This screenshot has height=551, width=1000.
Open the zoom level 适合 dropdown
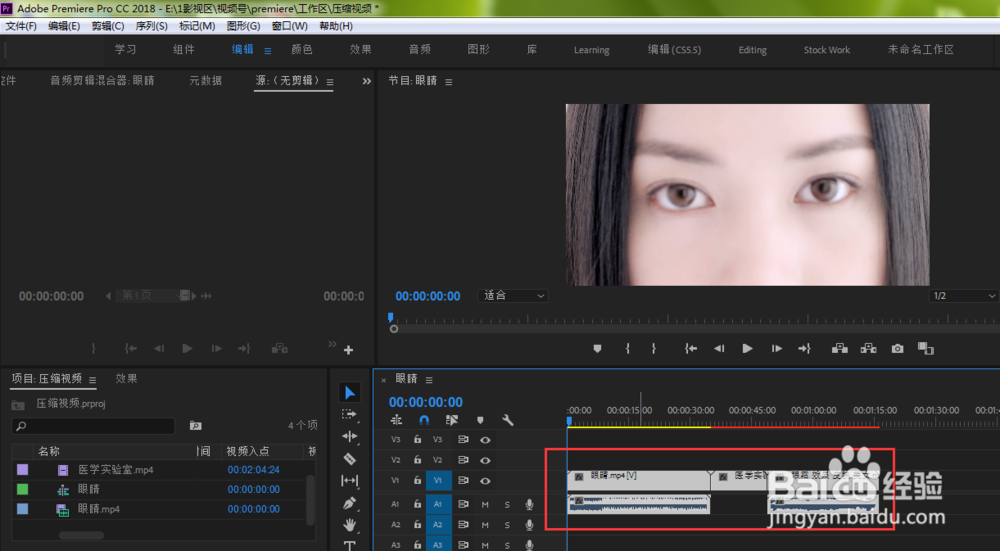[x=513, y=296]
